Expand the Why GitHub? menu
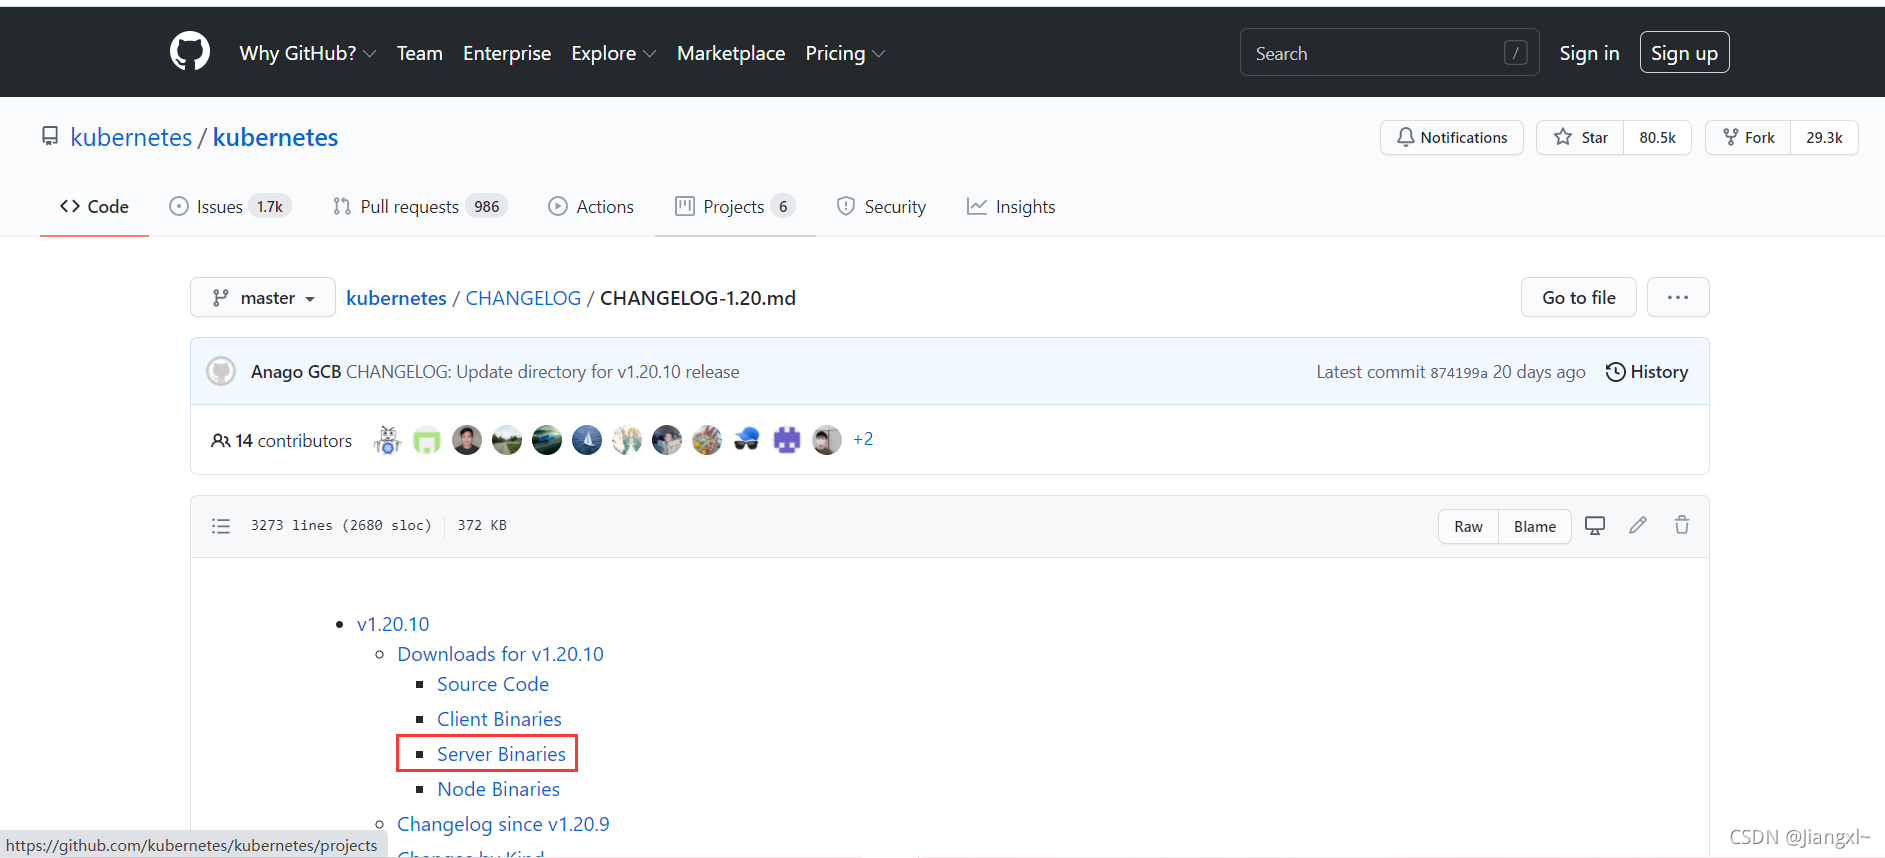The image size is (1885, 858). pyautogui.click(x=307, y=53)
